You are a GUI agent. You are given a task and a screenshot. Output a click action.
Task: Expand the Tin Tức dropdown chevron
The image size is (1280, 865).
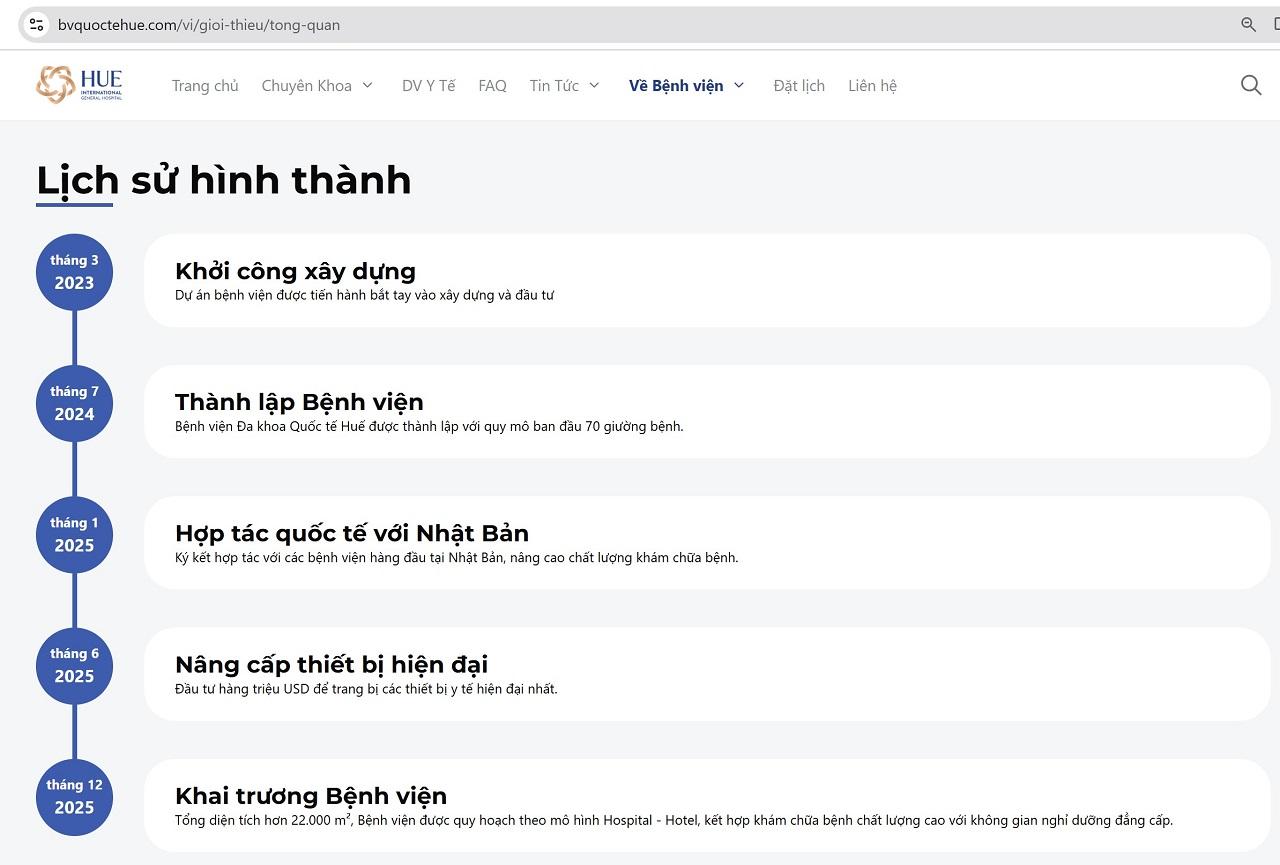click(594, 86)
